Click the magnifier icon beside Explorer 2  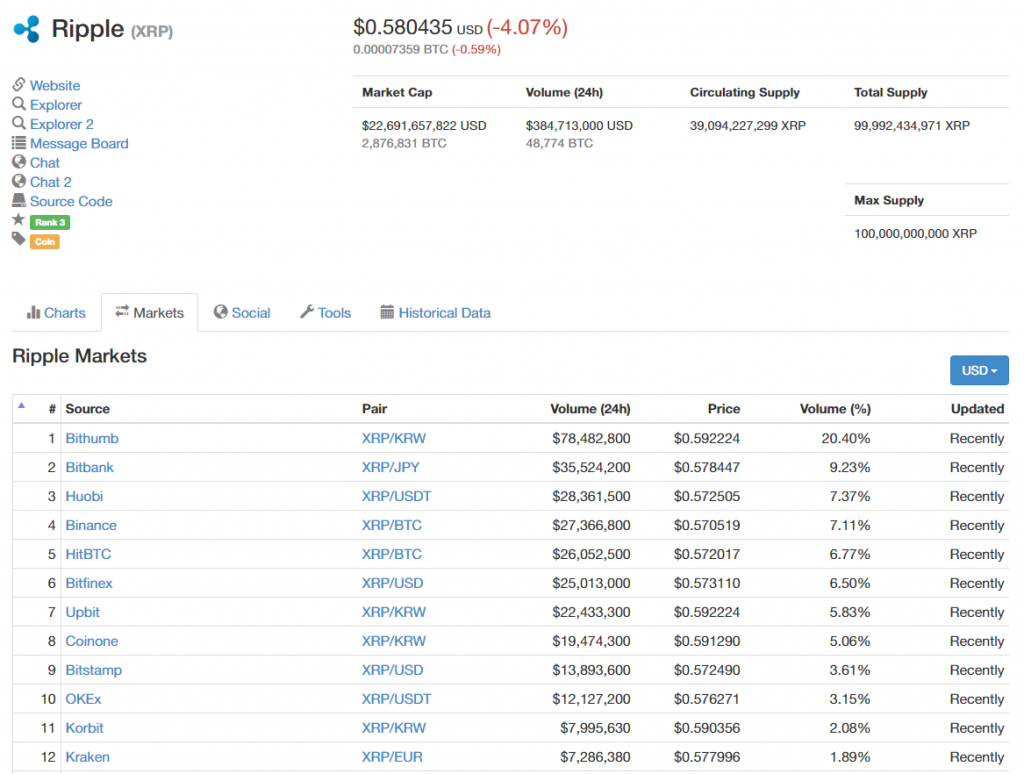tap(19, 123)
